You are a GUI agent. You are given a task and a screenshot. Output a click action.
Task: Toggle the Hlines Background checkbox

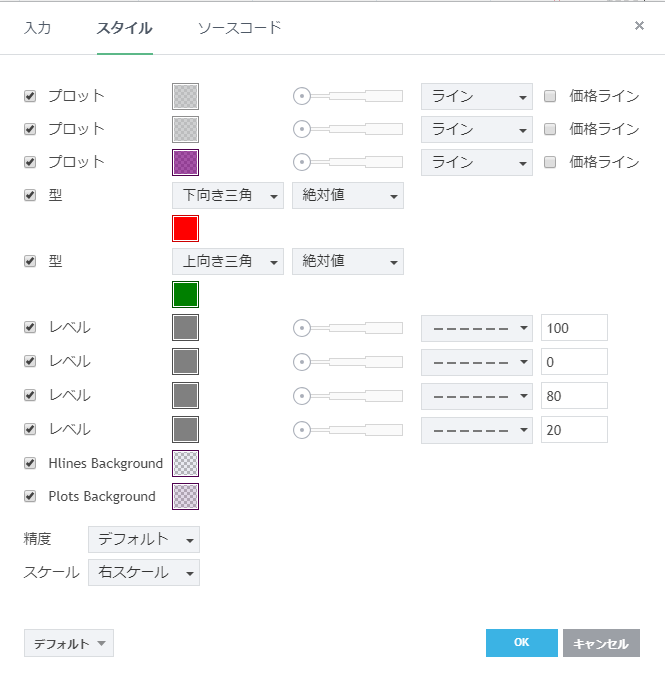click(30, 464)
